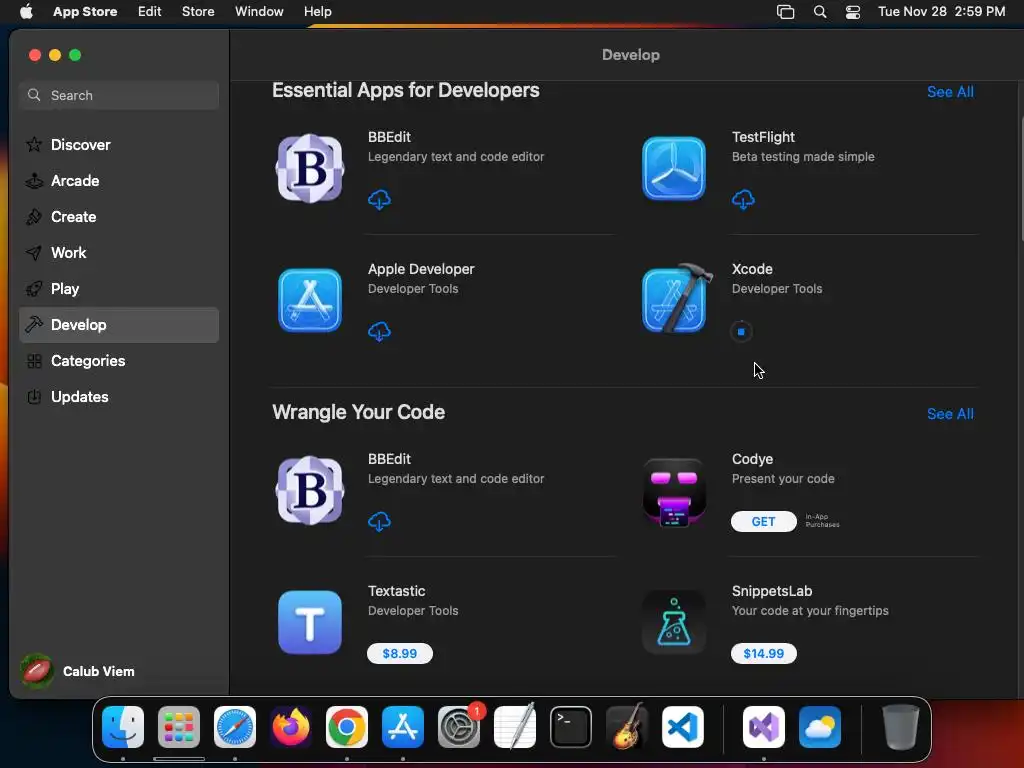Open the TestFlight title text
The height and width of the screenshot is (768, 1024).
tap(763, 137)
